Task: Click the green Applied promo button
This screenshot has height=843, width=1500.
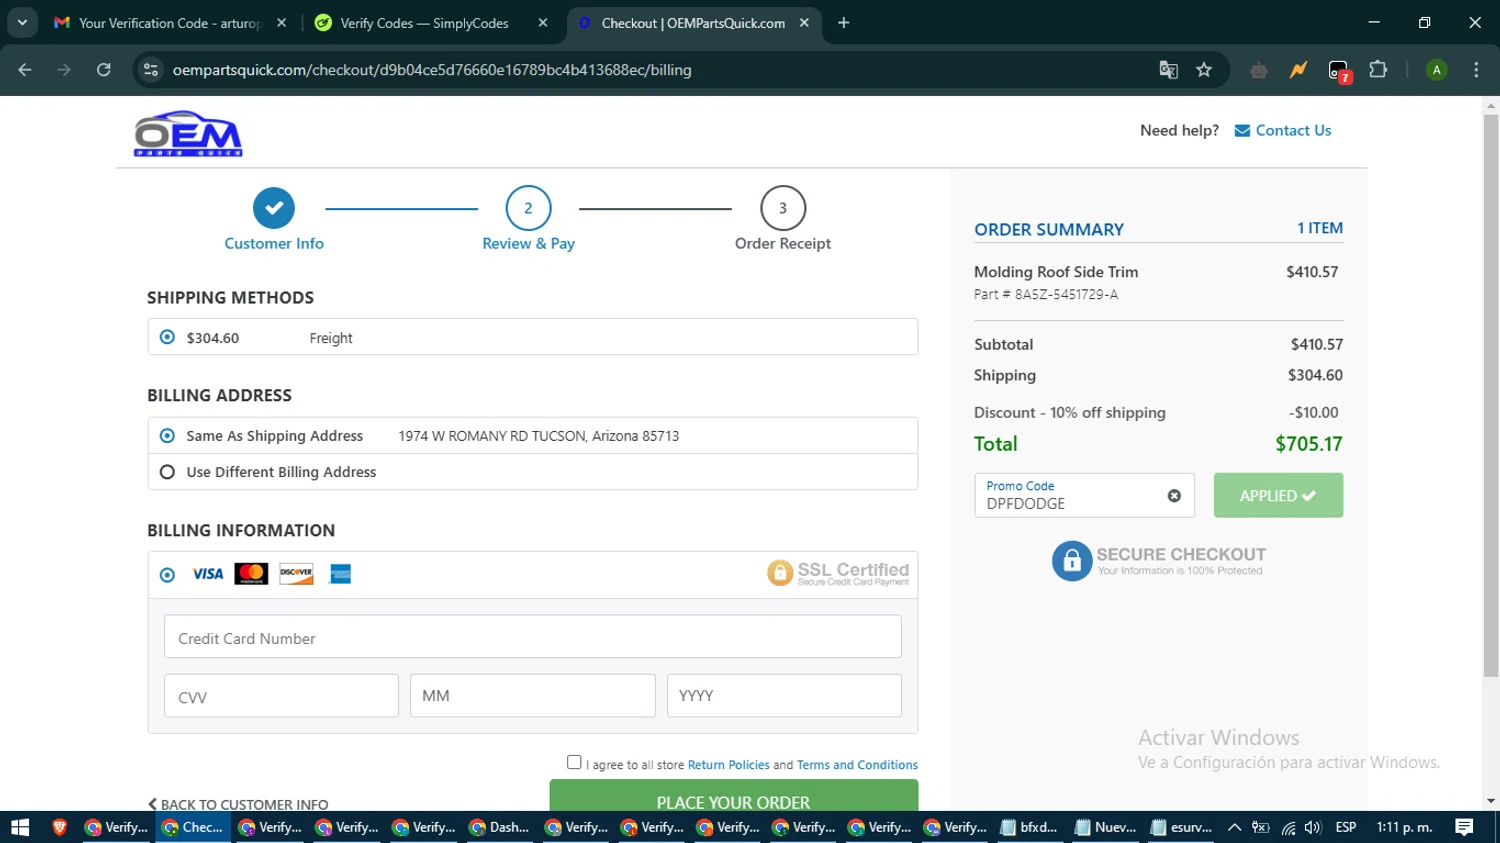Action: click(x=1278, y=496)
